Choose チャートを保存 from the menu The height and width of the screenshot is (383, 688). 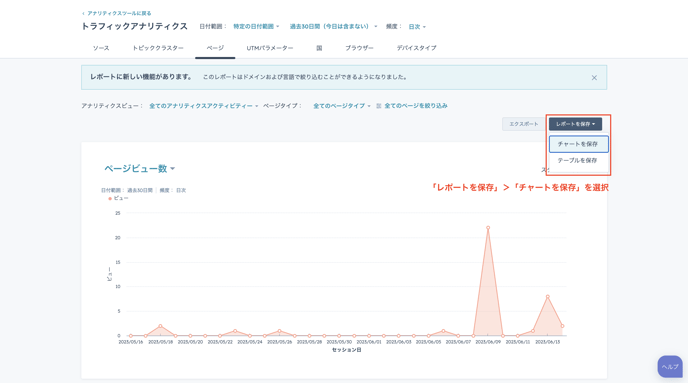[x=578, y=144]
